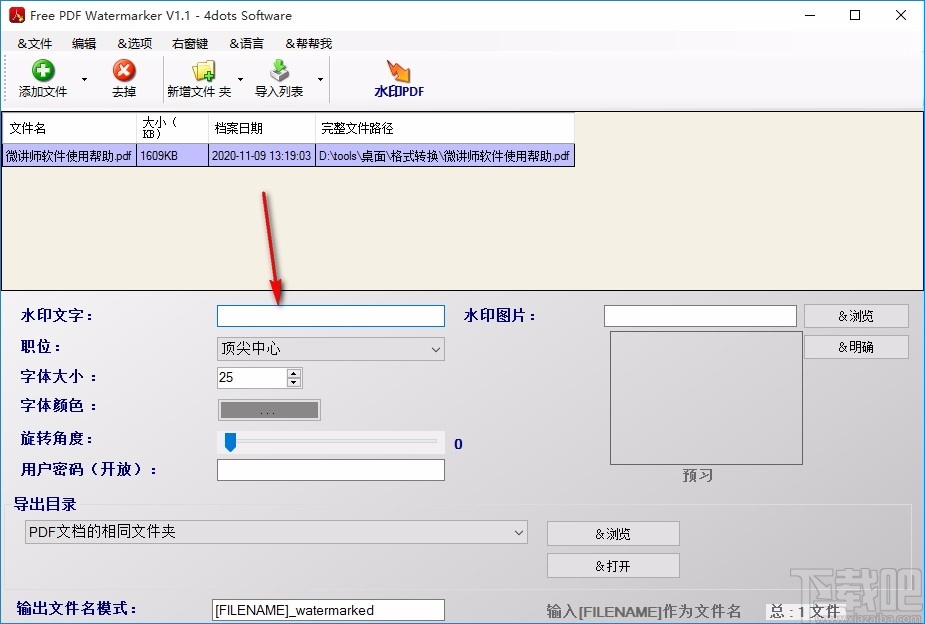Click the &打开 open folder button
Viewport: 925px width, 624px height.
click(613, 566)
